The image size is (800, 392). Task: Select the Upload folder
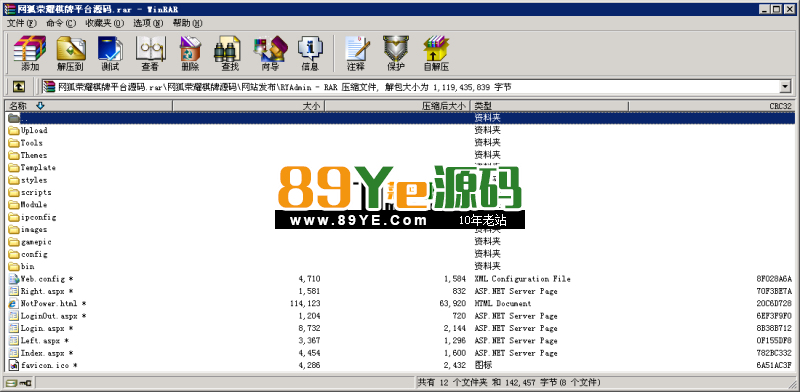(34, 130)
